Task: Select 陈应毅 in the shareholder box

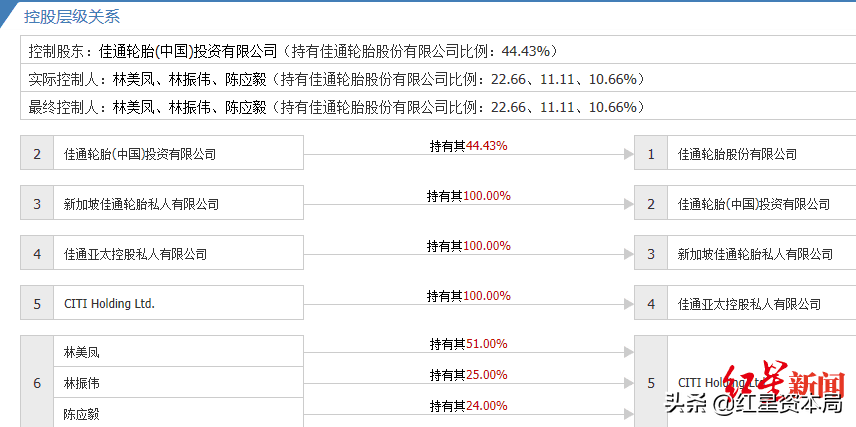Action: pyautogui.click(x=82, y=413)
